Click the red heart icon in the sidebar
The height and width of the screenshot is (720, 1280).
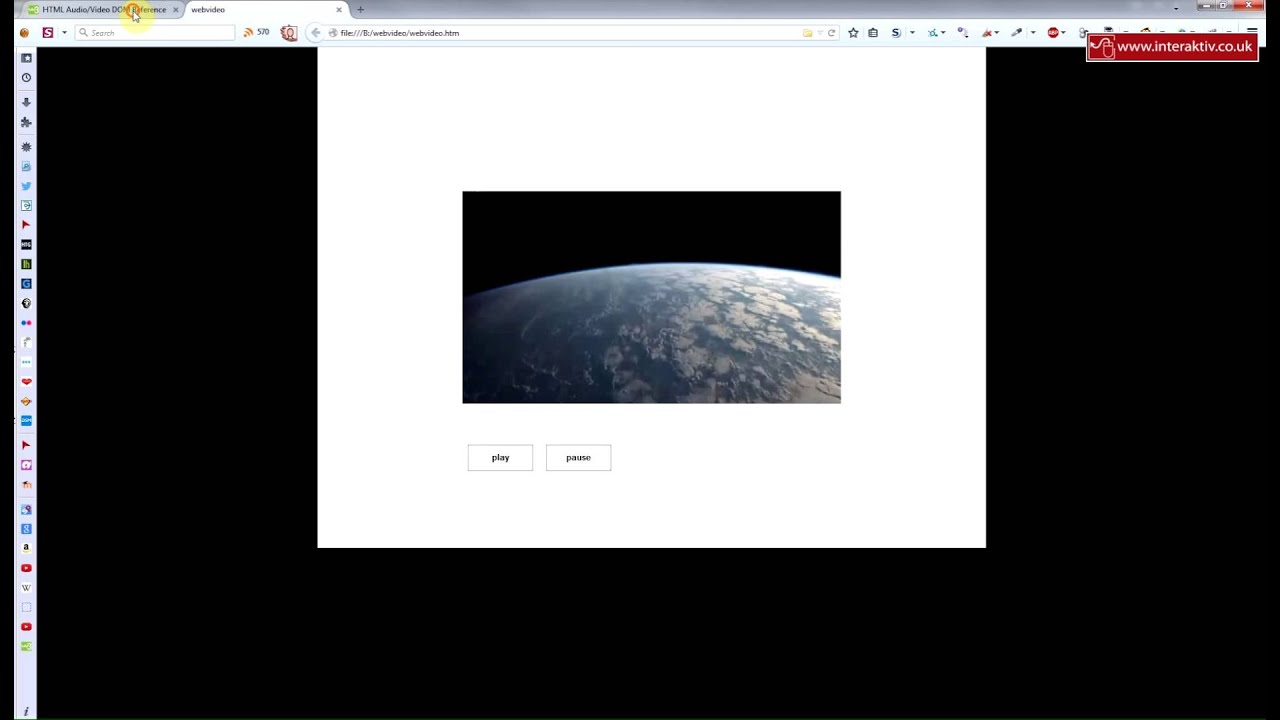(26, 381)
